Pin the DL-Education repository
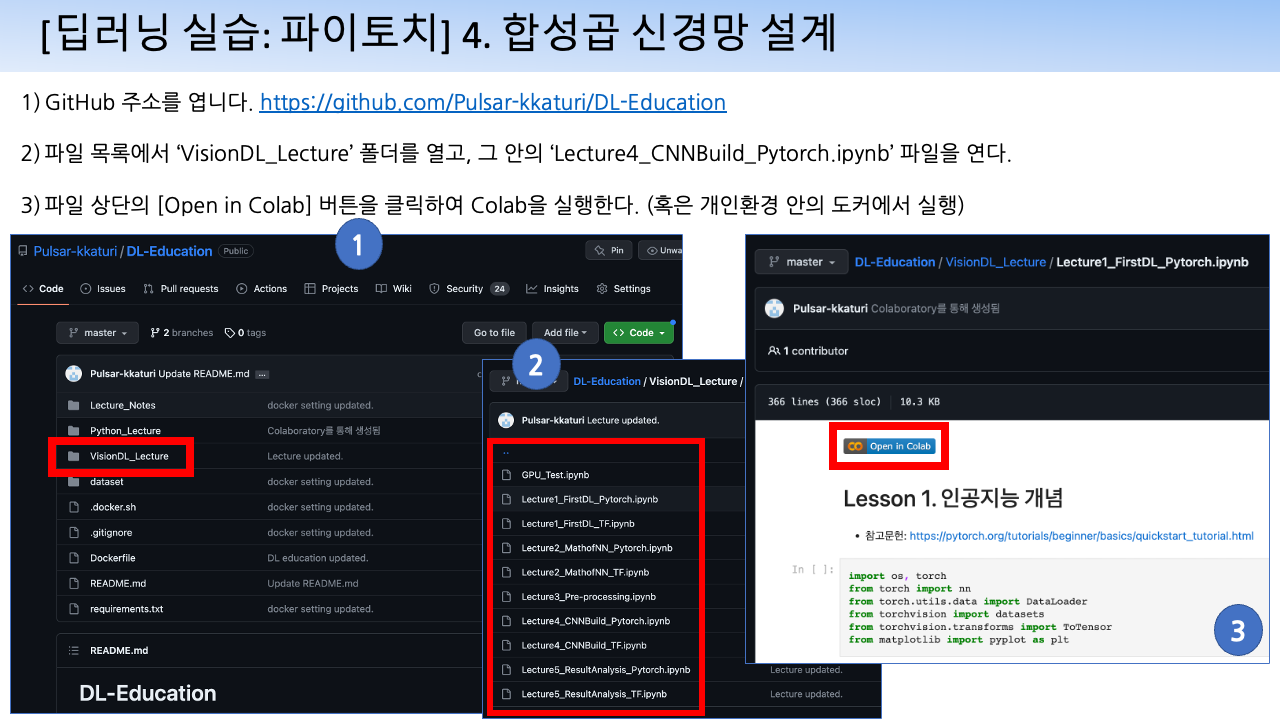Viewport: 1280px width, 720px height. pos(609,250)
